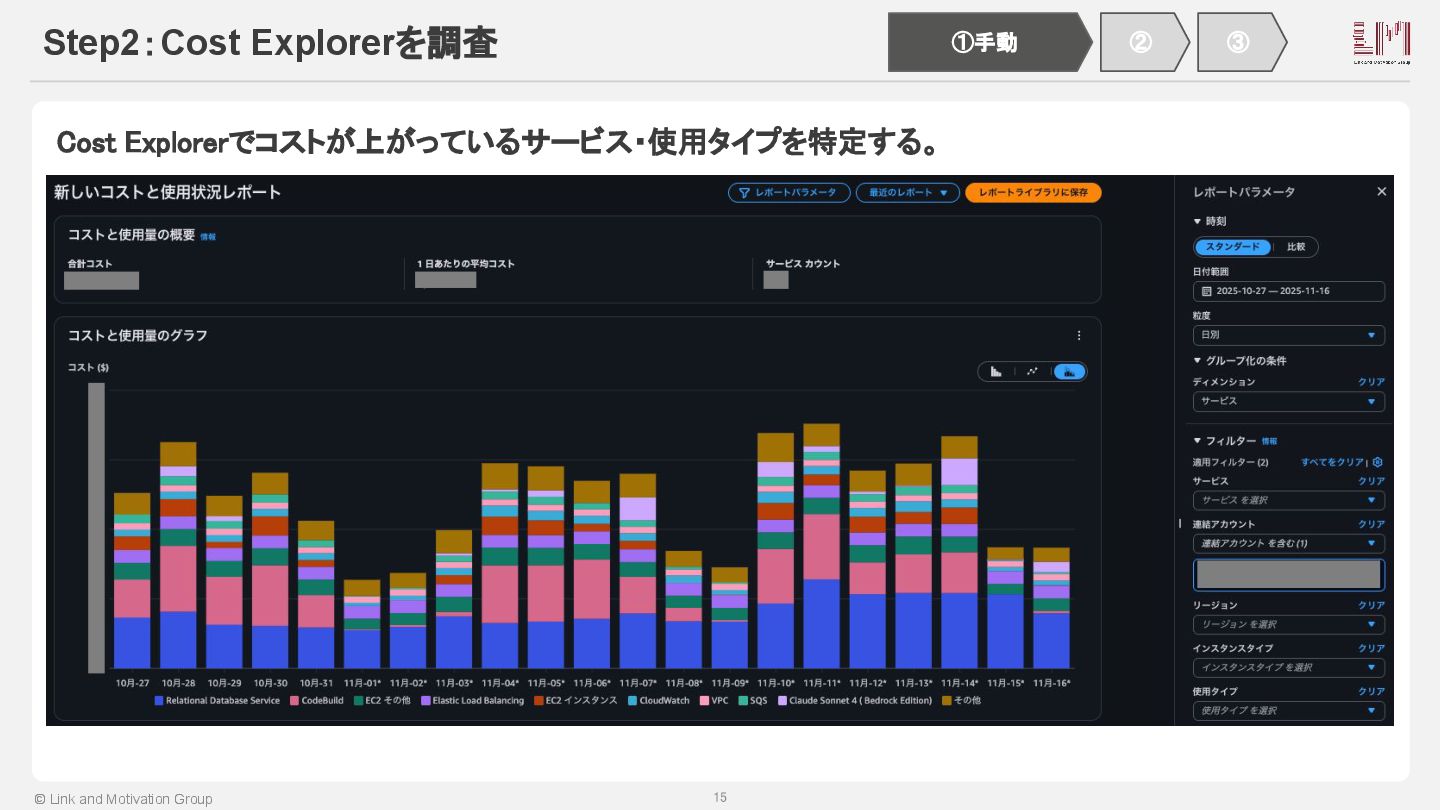Toggle SQS legend entry
Image resolution: width=1440 pixels, height=810 pixels.
coord(753,701)
